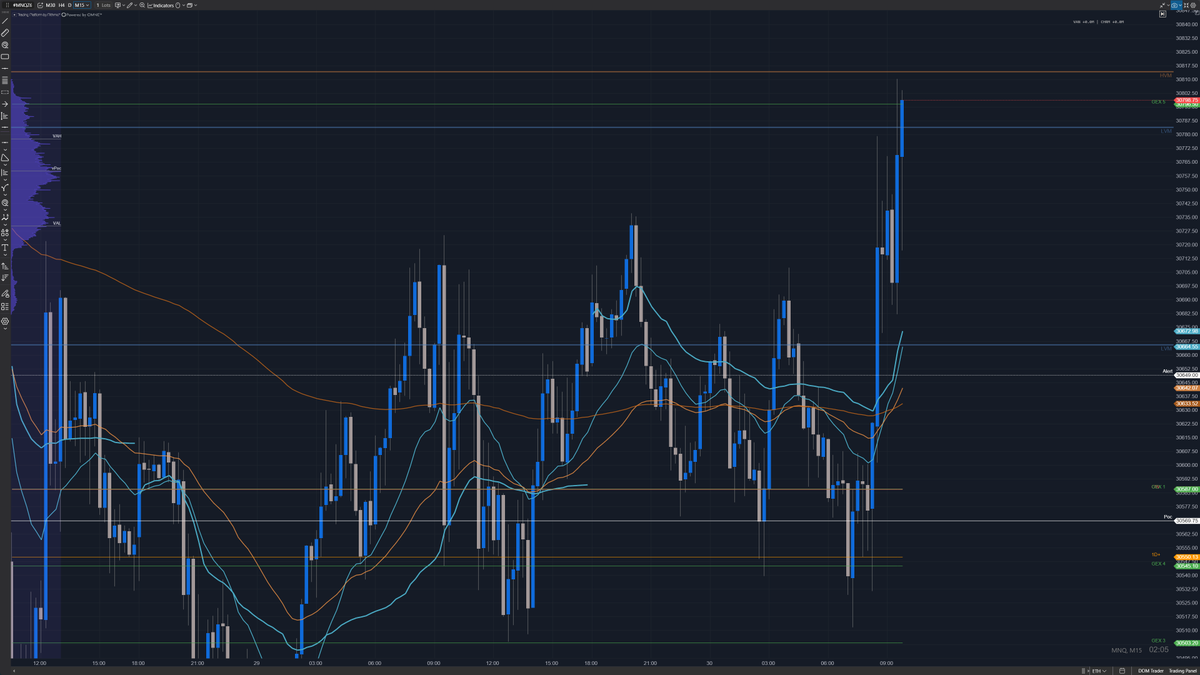Click the 30633.52 orange price label
The height and width of the screenshot is (675, 1200).
pyautogui.click(x=1187, y=404)
